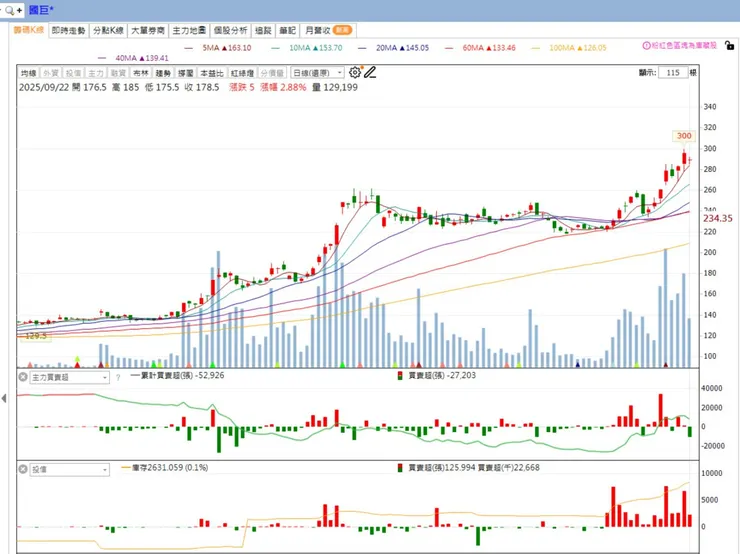
Task: Open the 主力買賣超 indicator dropdown
Action: [x=69, y=378]
